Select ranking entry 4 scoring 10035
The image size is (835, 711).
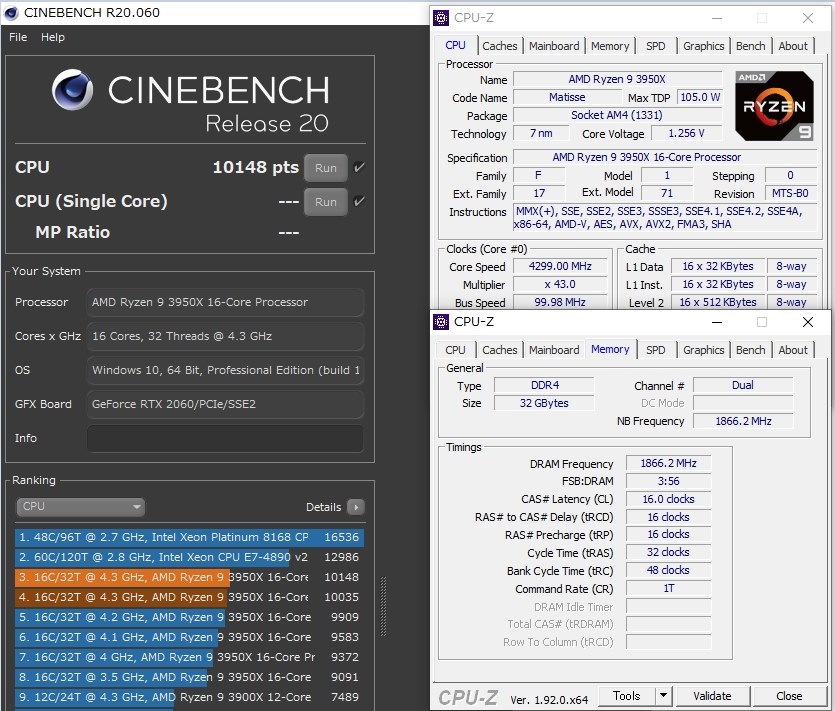(190, 597)
